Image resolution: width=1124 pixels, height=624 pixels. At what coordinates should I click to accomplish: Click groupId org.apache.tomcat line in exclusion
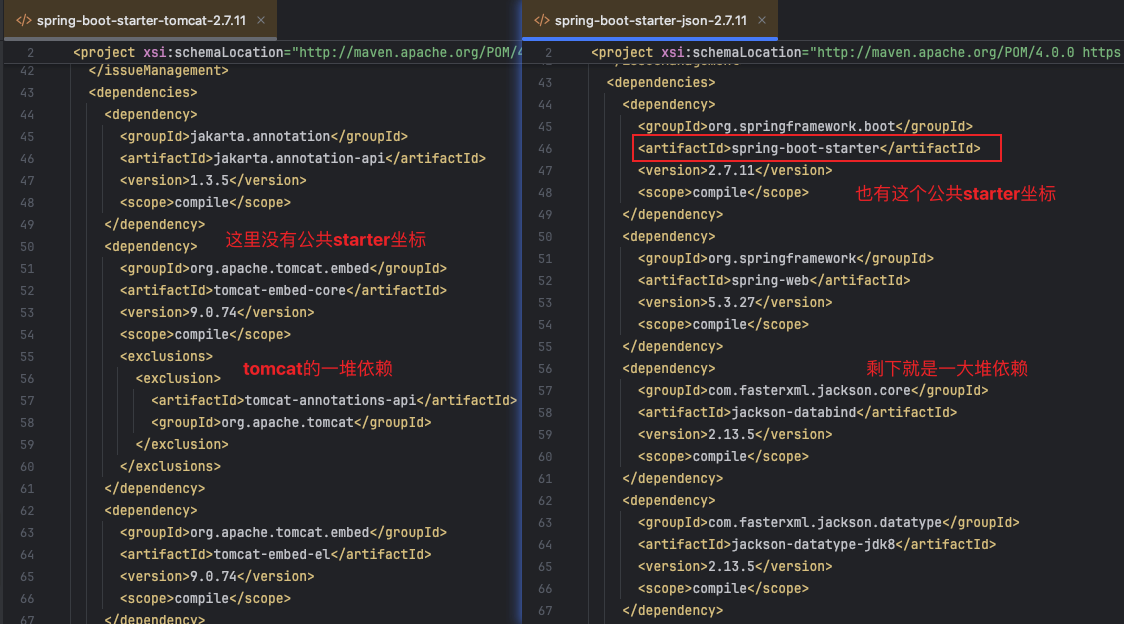point(291,422)
